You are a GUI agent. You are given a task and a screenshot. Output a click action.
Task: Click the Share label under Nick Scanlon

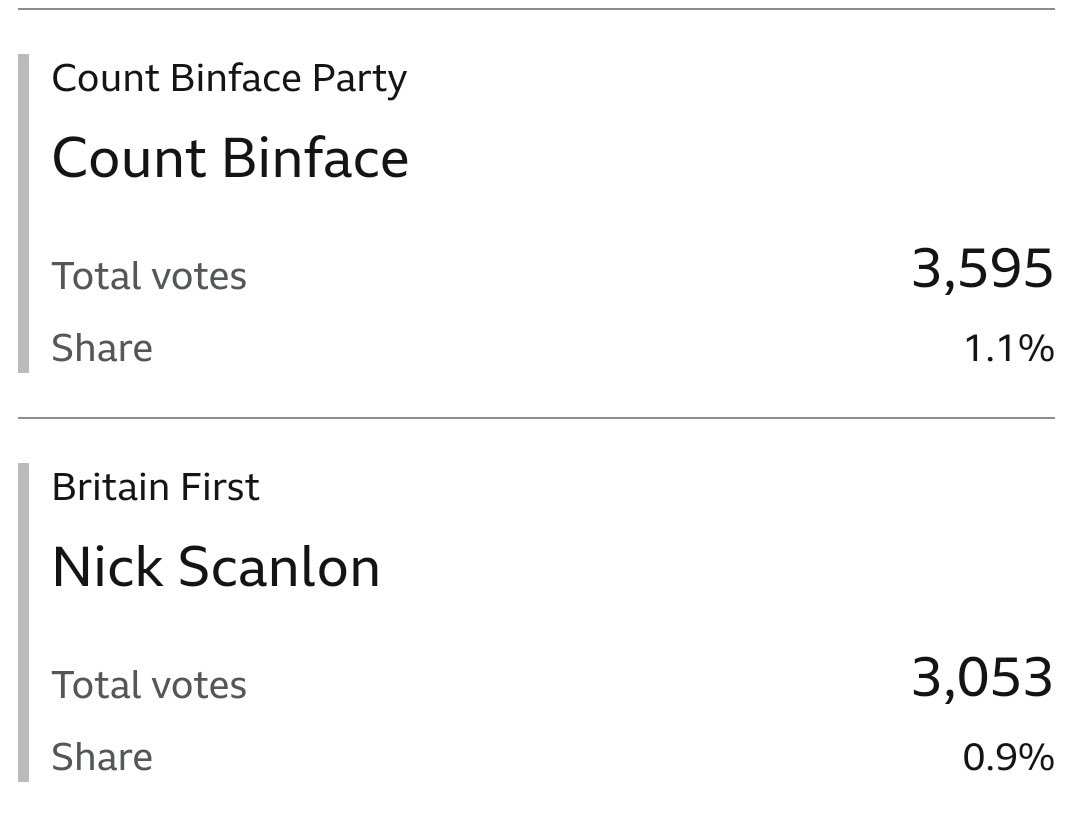tap(102, 757)
